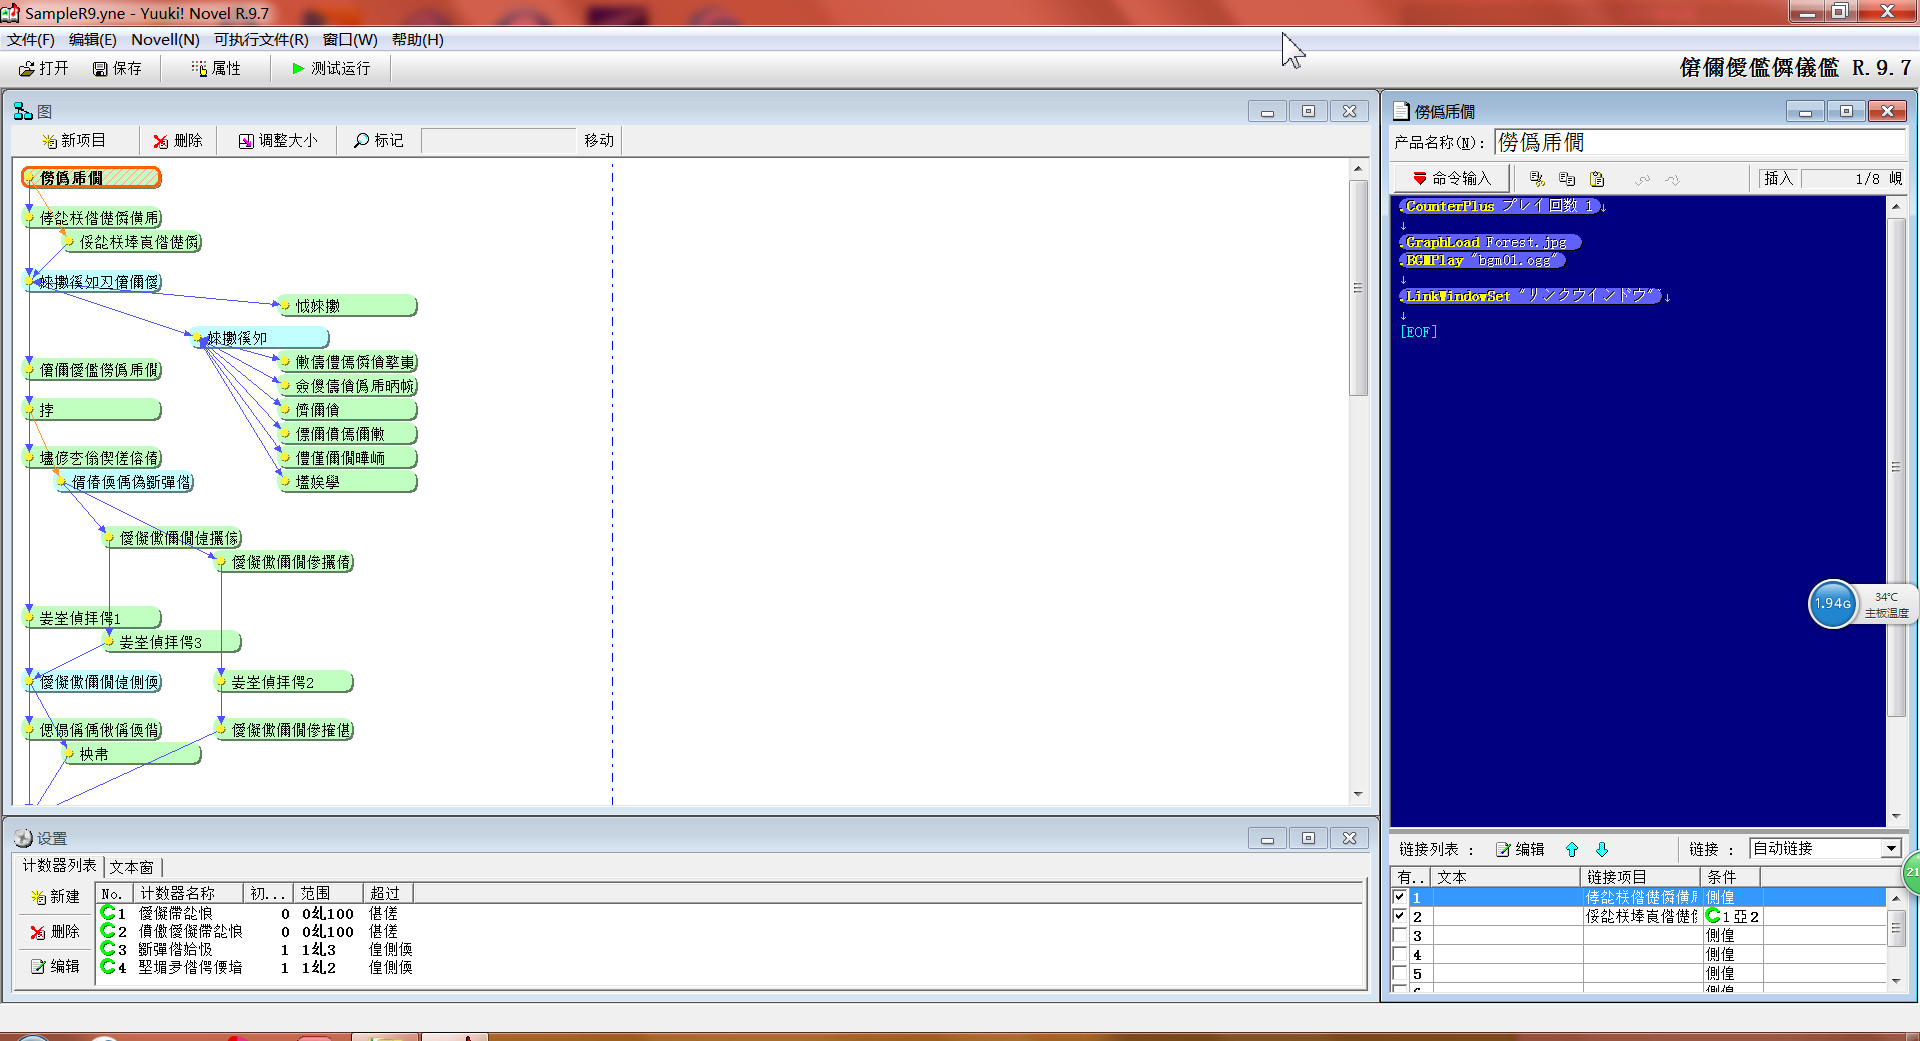Viewport: 1920px width, 1041px height.
Task: Click the 产品名称 input field
Action: click(x=1700, y=142)
